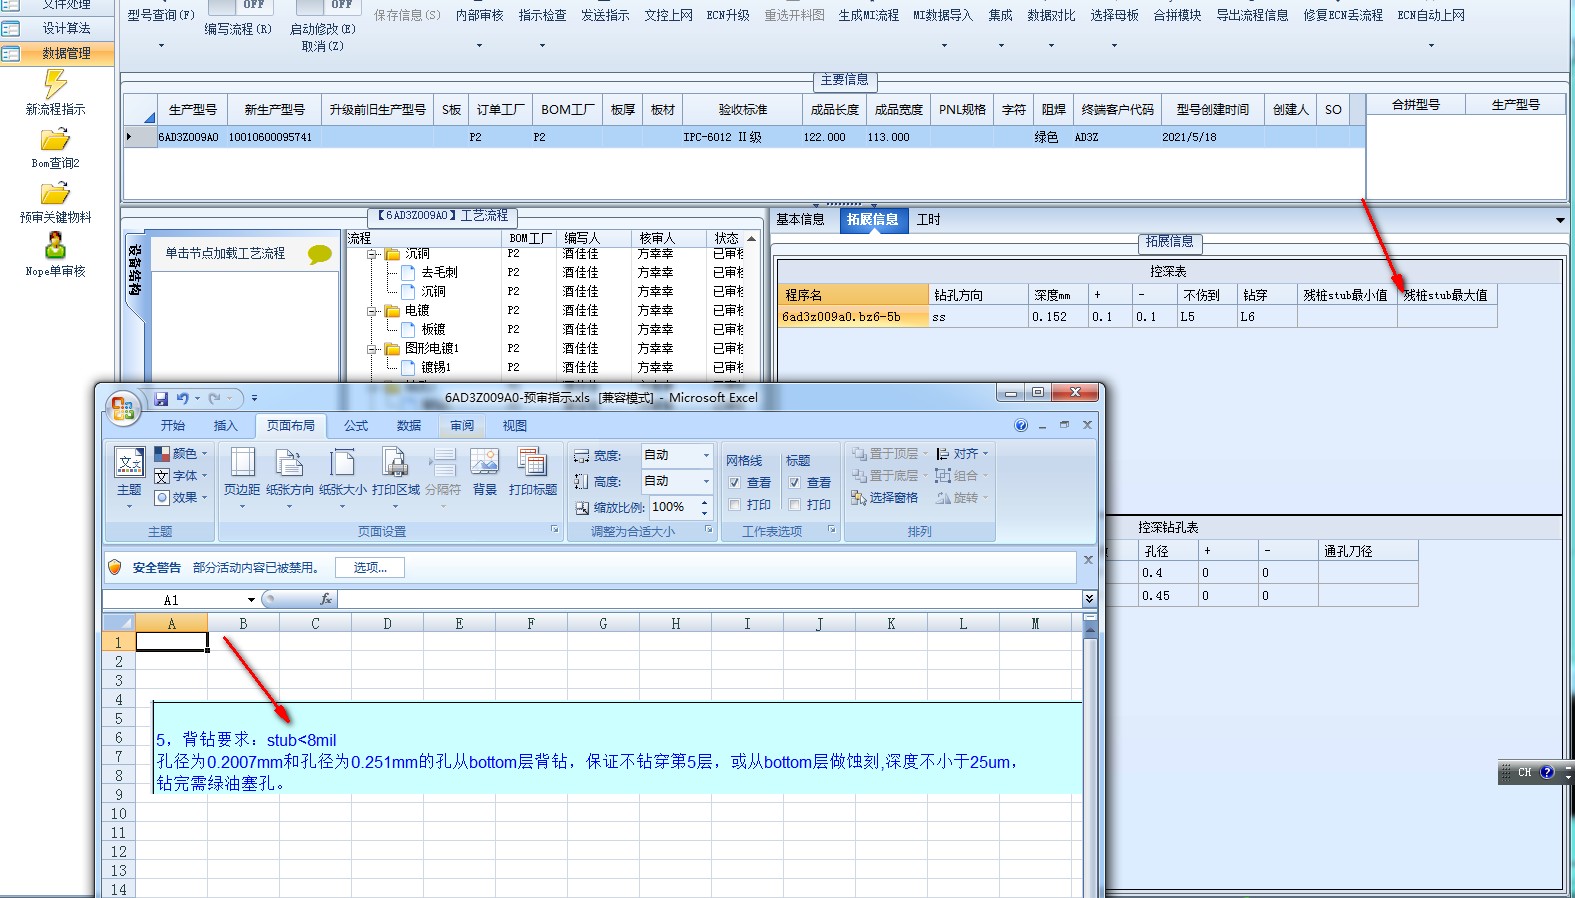Click the fx insert function icon

point(325,599)
